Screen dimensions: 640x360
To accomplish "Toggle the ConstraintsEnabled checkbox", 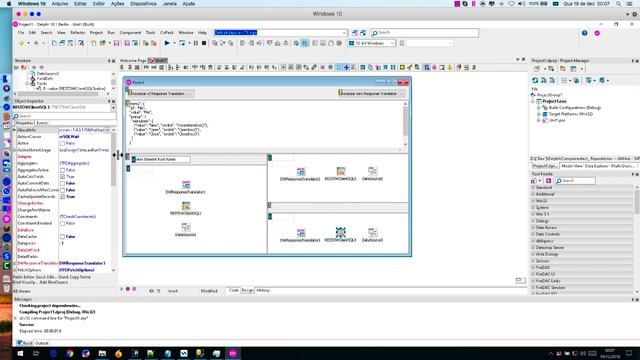I will pos(62,223).
